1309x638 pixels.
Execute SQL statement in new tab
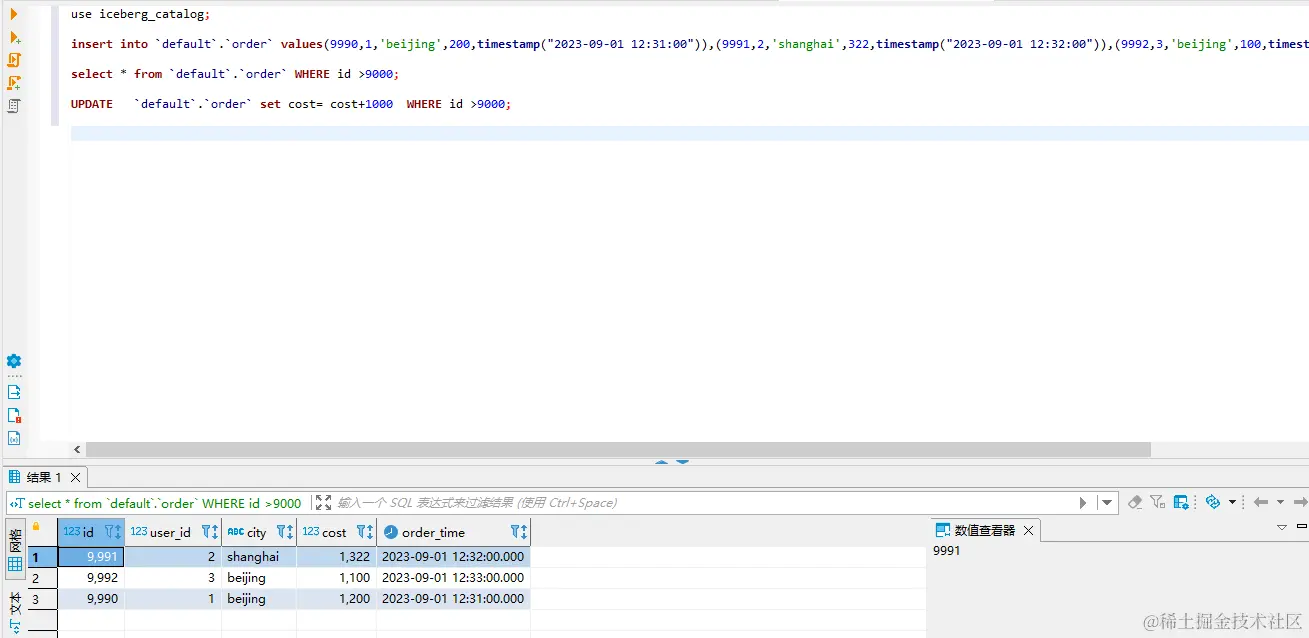click(x=14, y=38)
